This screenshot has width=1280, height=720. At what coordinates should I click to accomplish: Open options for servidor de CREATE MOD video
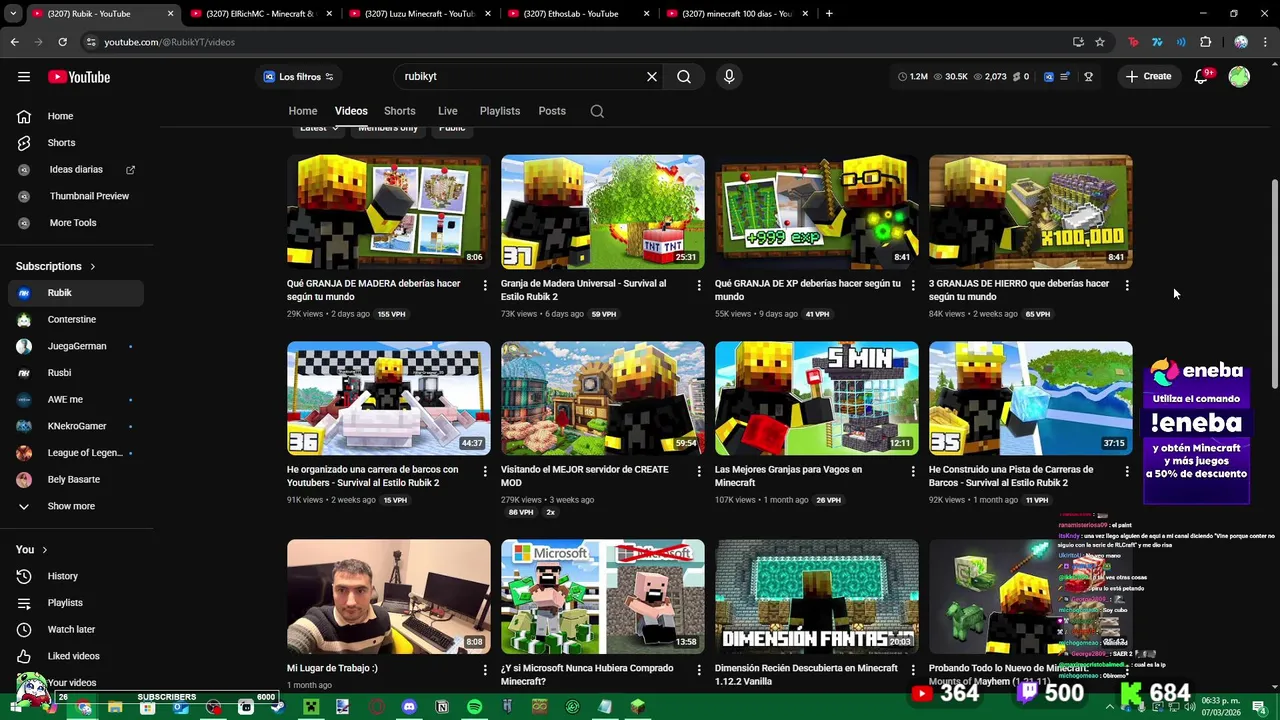(x=699, y=471)
